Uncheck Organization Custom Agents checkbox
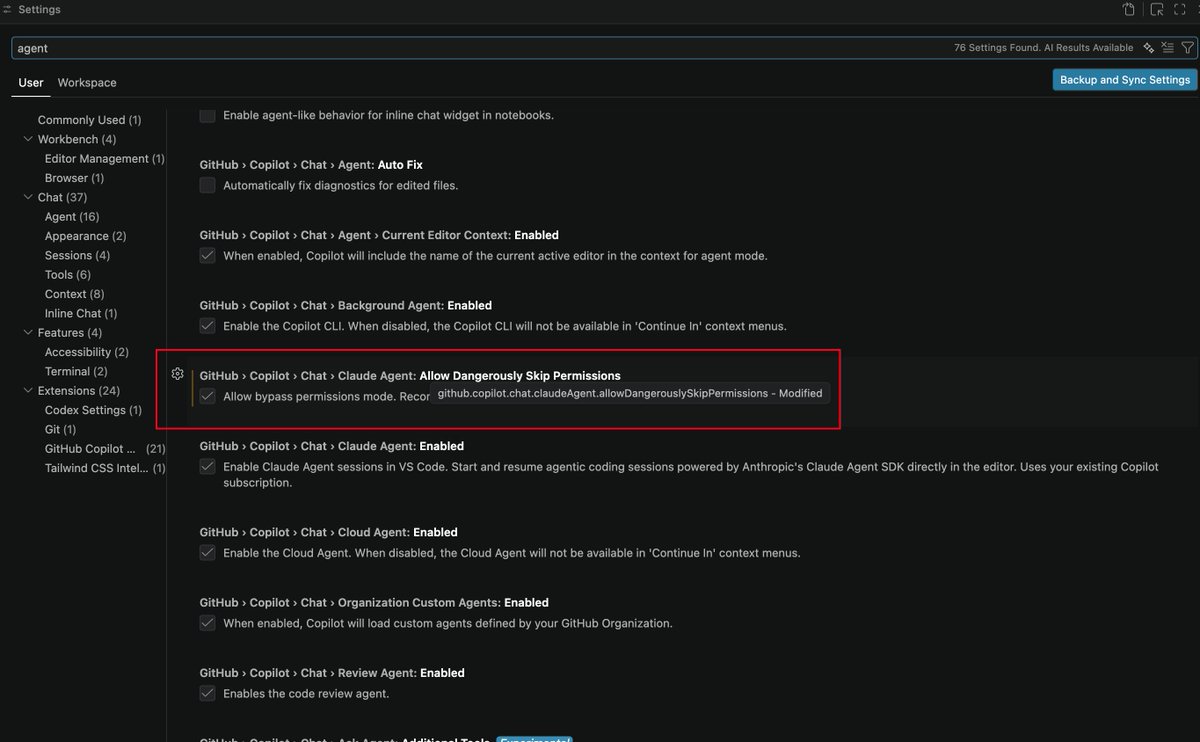The height and width of the screenshot is (742, 1200). pyautogui.click(x=207, y=623)
